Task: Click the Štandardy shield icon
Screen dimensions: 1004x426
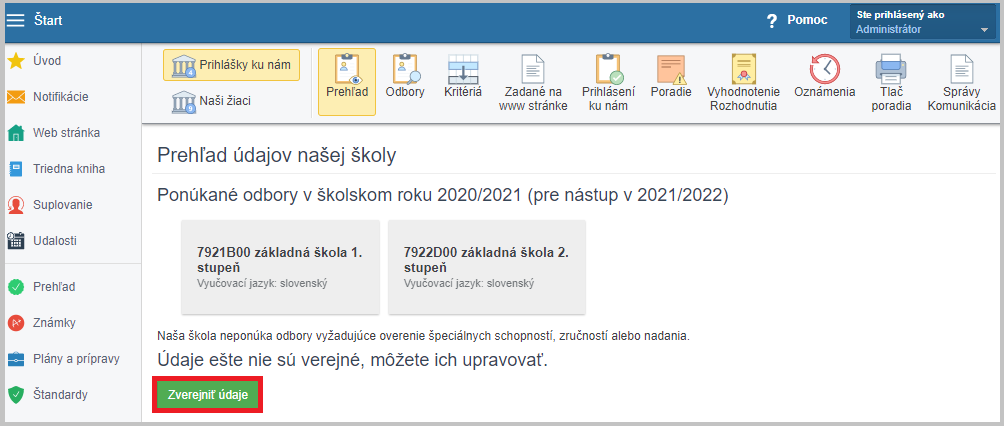Action: pyautogui.click(x=15, y=395)
